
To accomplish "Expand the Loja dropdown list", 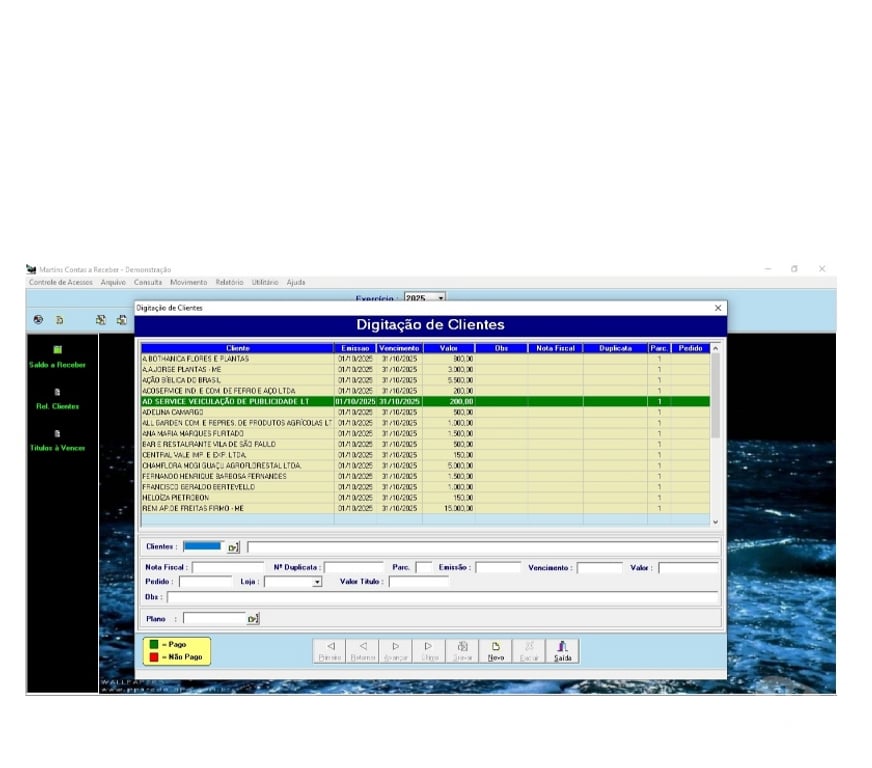I will coord(317,582).
